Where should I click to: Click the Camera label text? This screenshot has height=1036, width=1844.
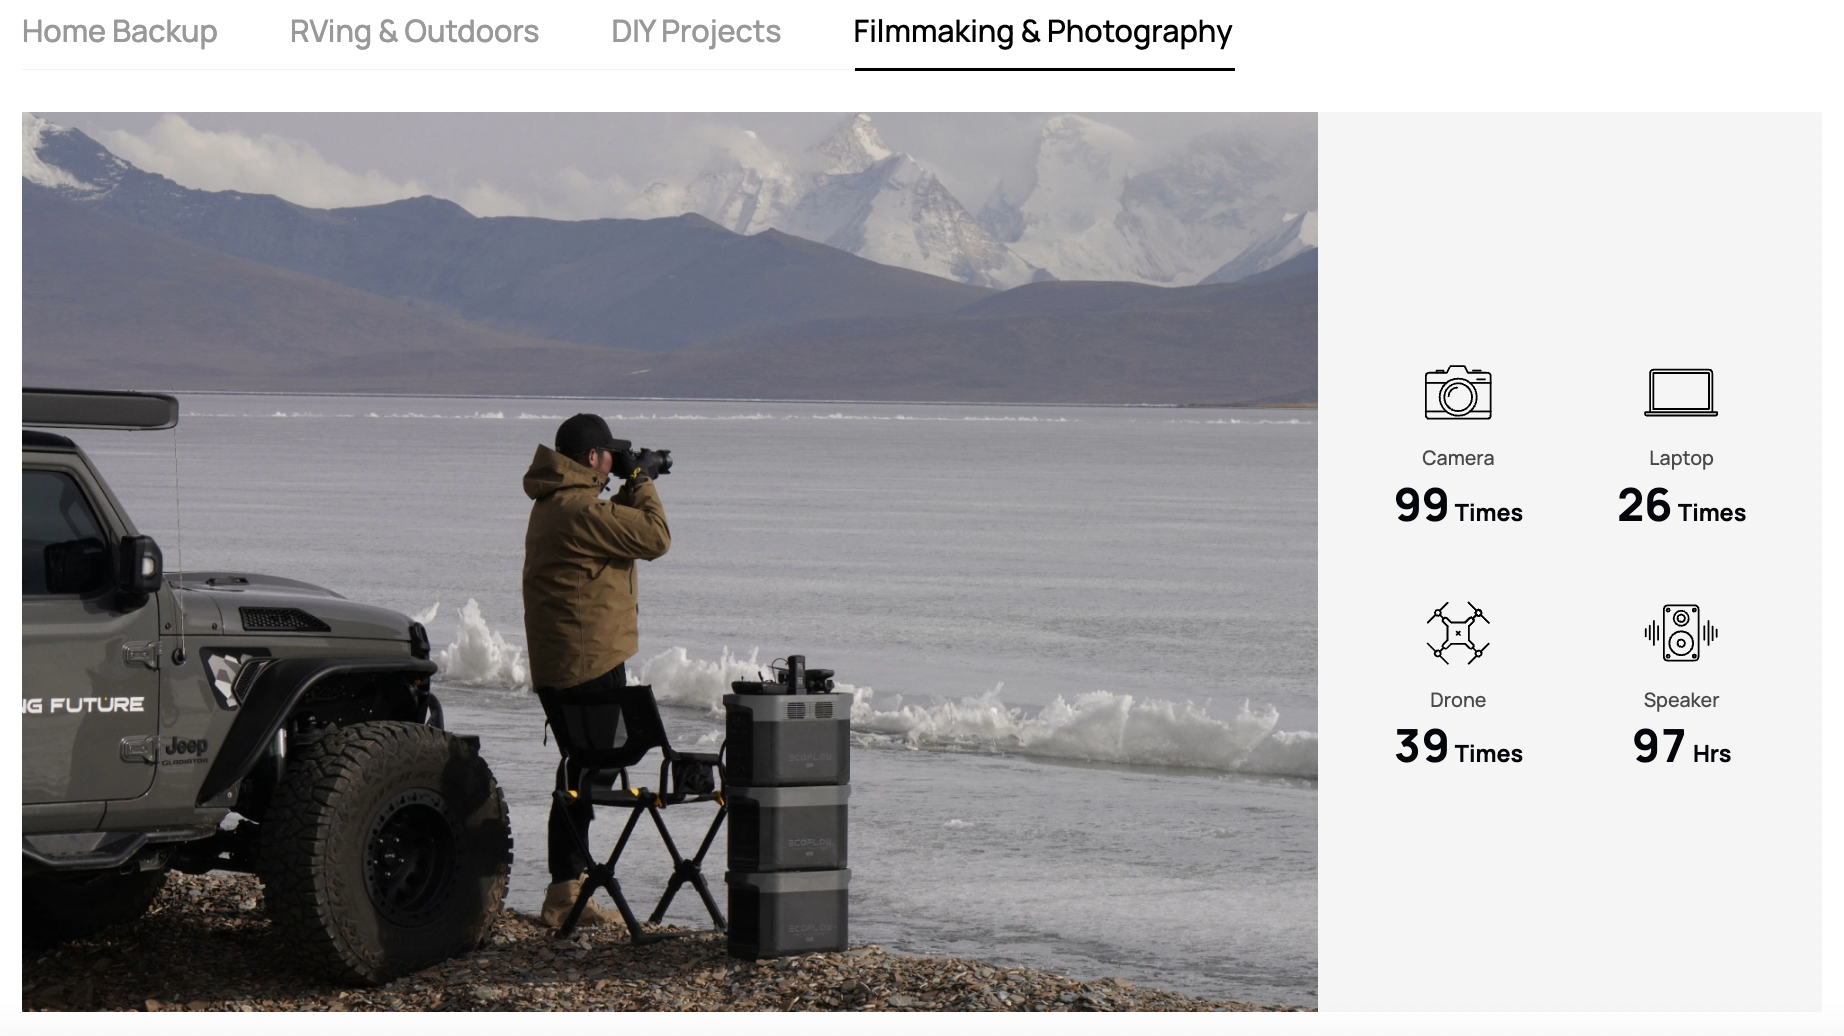[1458, 458]
